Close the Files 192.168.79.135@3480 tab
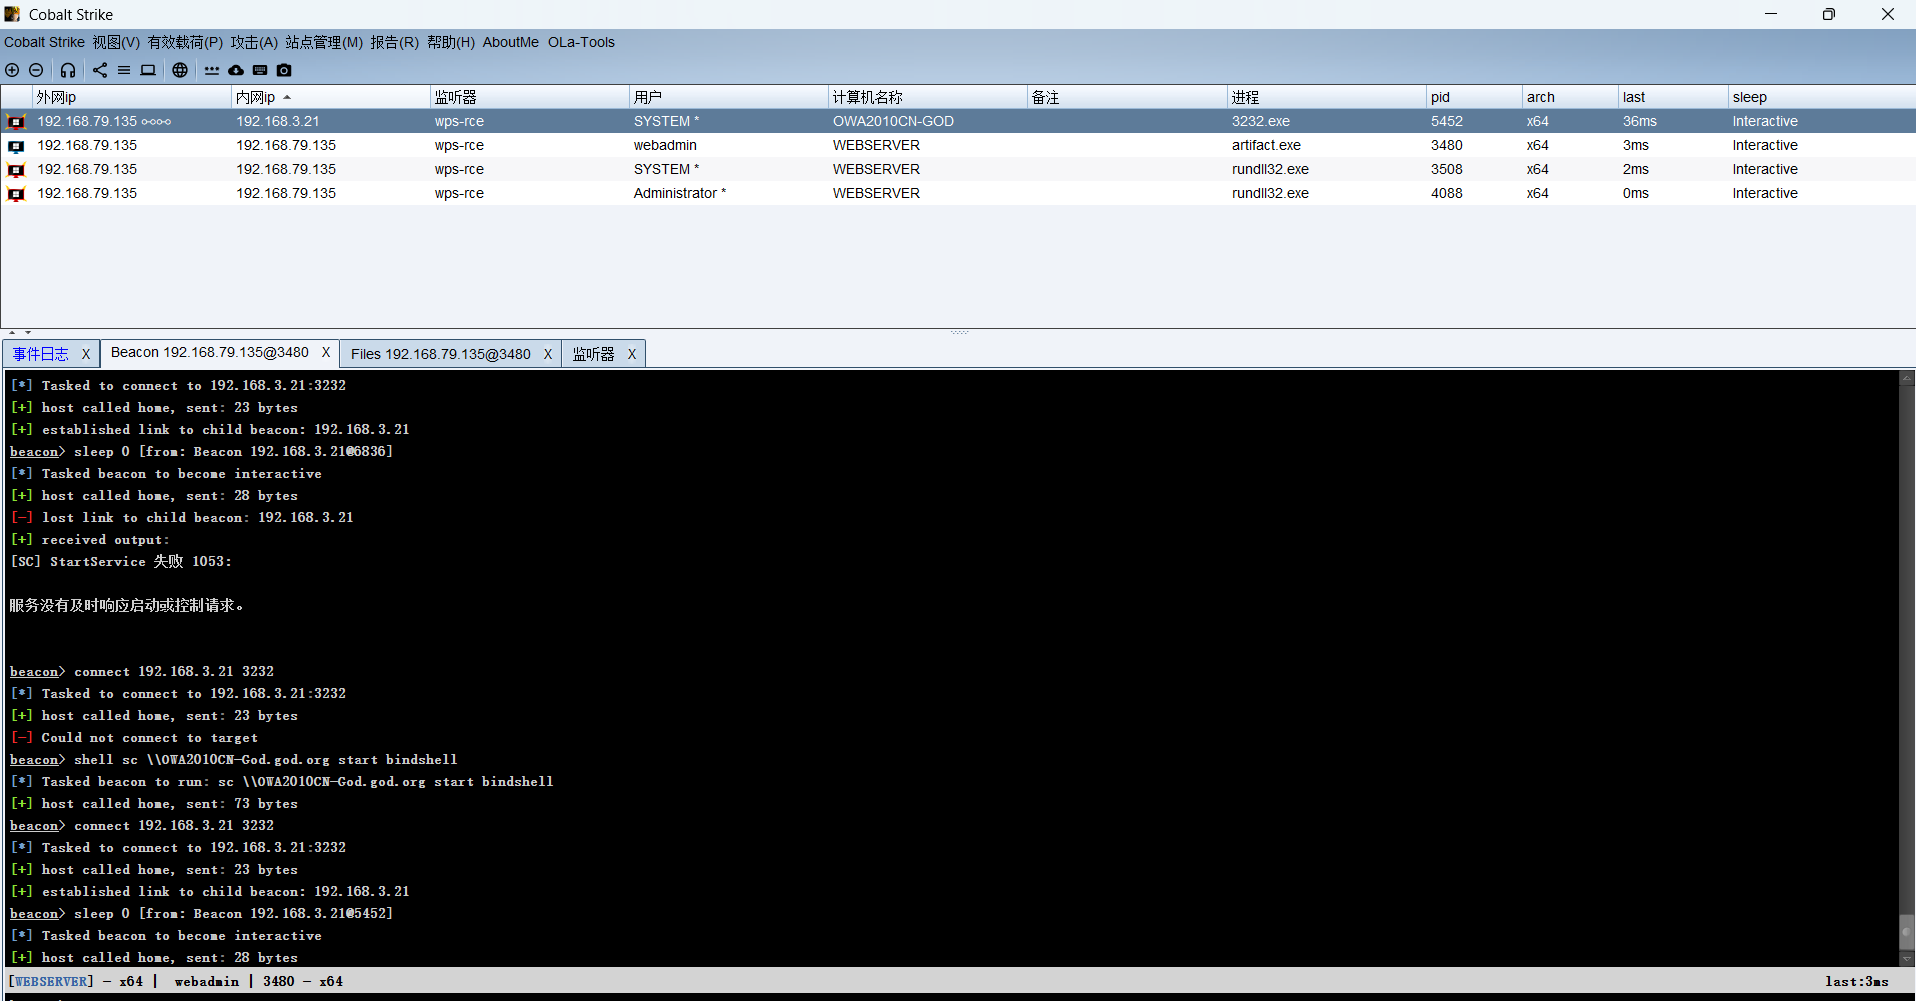The height and width of the screenshot is (1001, 1916). [548, 354]
